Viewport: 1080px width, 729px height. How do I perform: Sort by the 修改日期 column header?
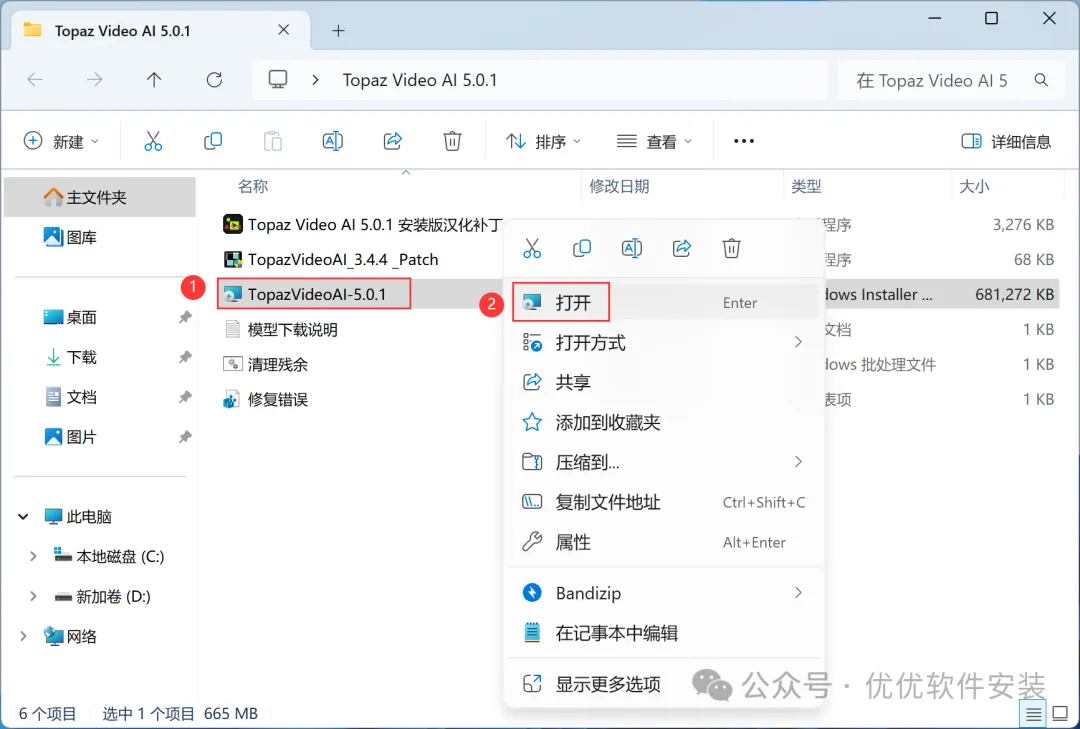tap(619, 186)
